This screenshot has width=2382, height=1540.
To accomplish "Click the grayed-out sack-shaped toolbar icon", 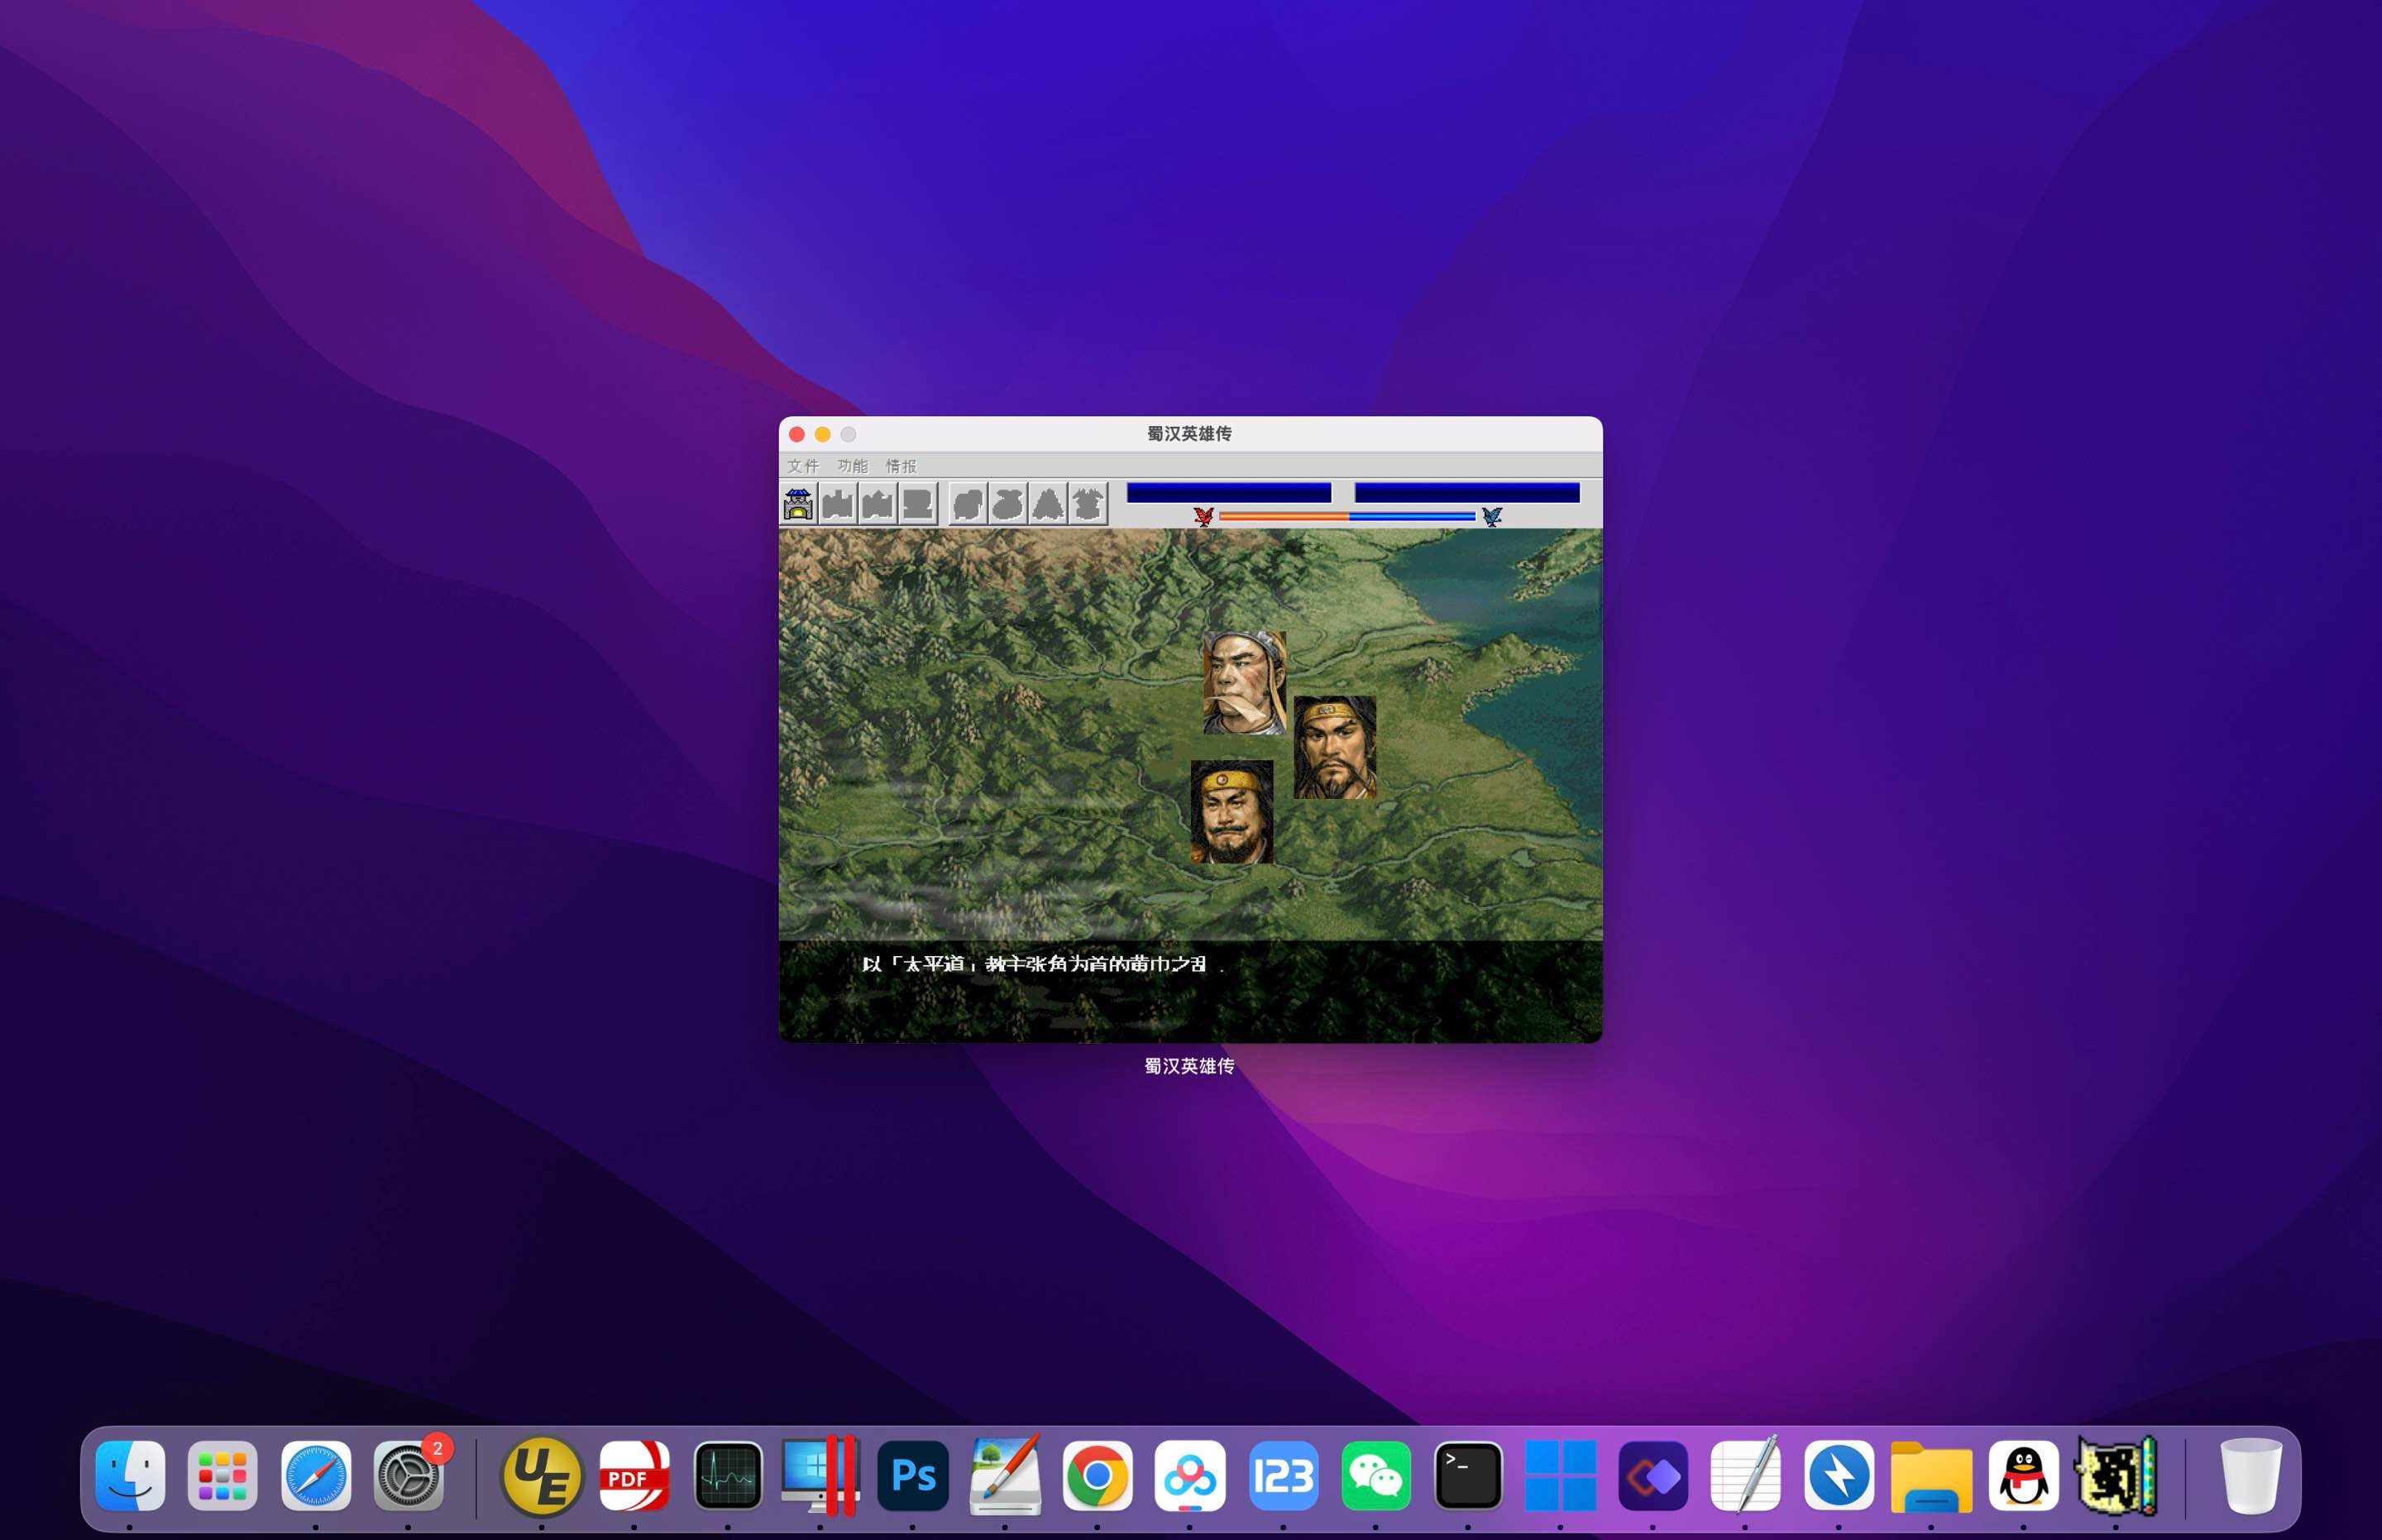I will (1008, 504).
